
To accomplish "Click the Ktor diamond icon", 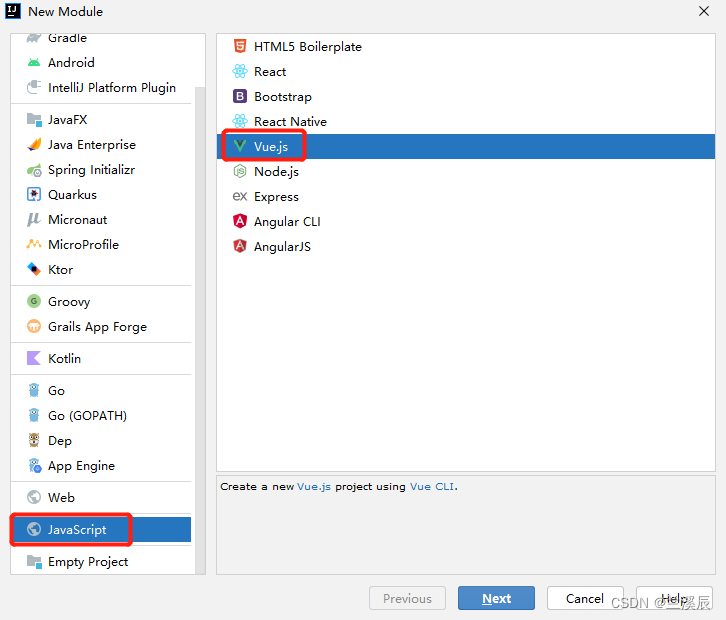I will pos(34,269).
